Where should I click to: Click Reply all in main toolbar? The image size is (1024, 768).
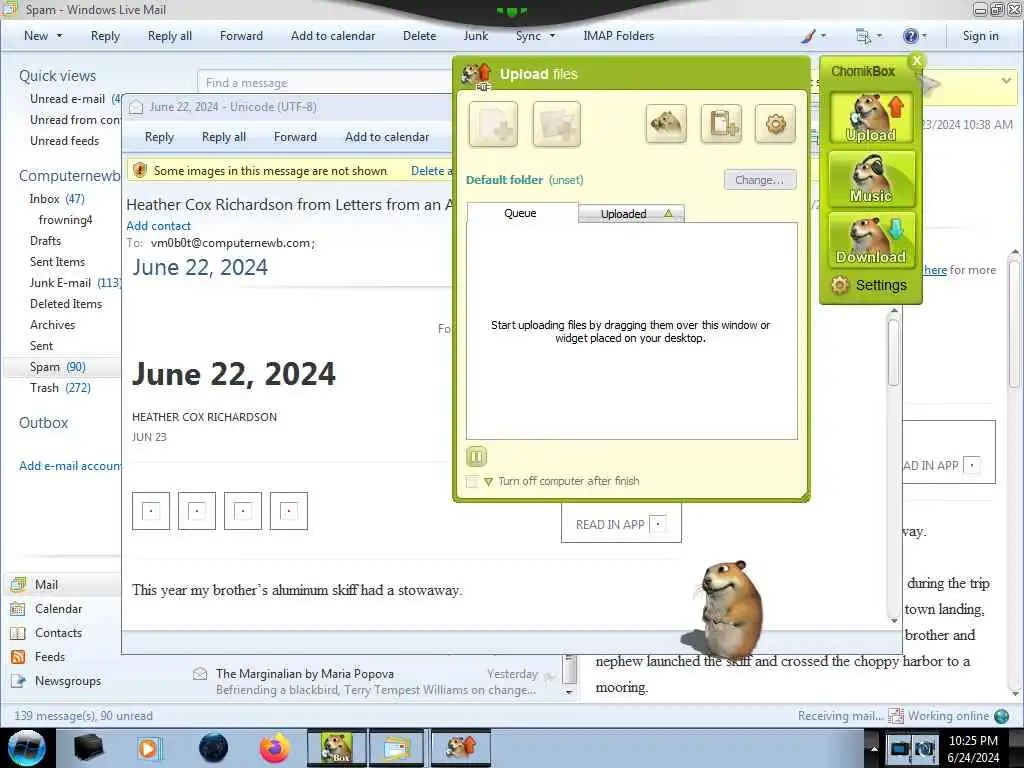point(170,36)
